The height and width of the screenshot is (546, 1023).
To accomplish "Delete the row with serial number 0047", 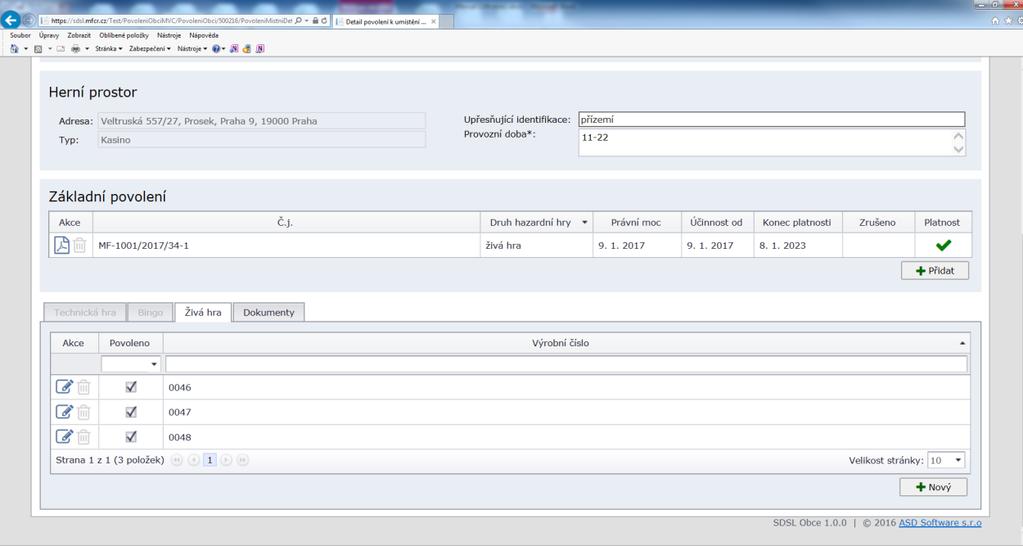I will click(84, 412).
